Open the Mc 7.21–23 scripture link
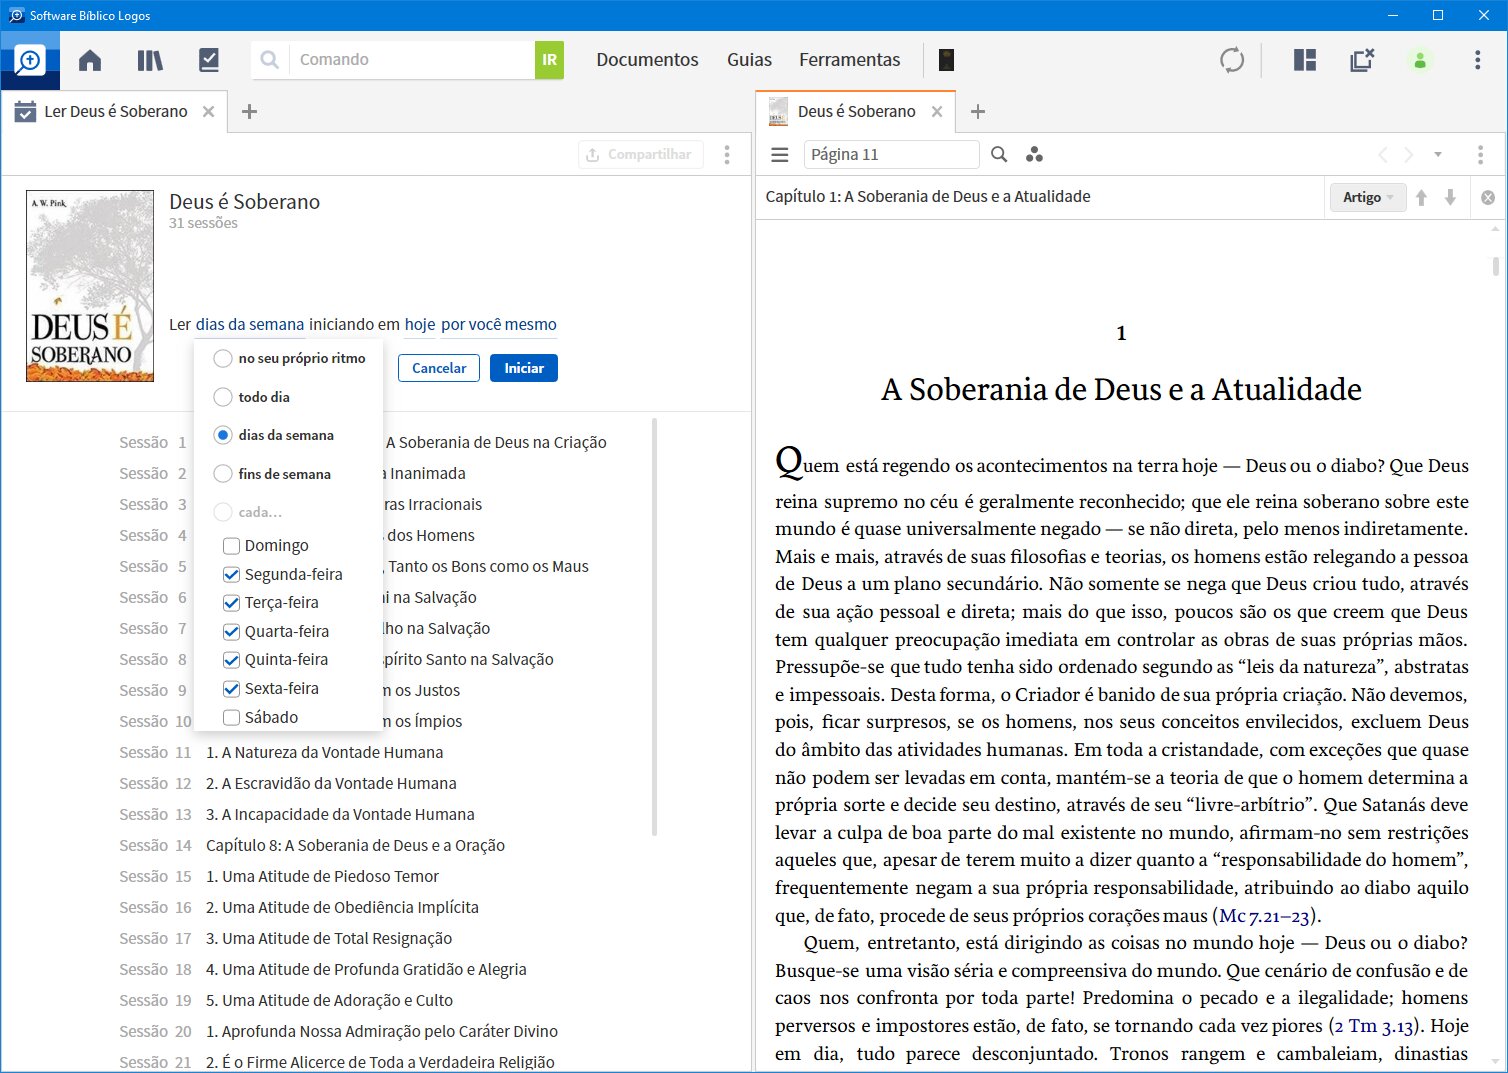The width and height of the screenshot is (1508, 1073). [1265, 916]
